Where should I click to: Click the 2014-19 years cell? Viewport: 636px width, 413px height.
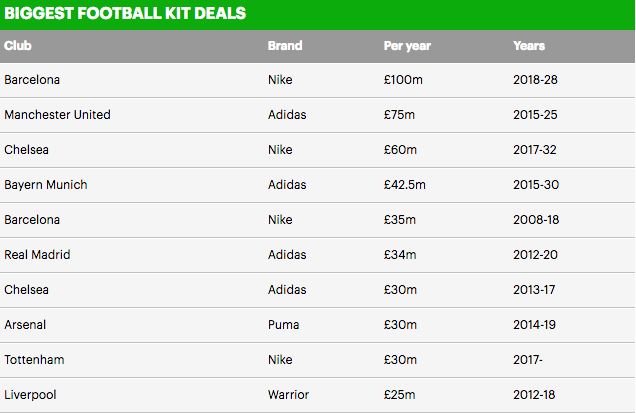[x=535, y=325]
